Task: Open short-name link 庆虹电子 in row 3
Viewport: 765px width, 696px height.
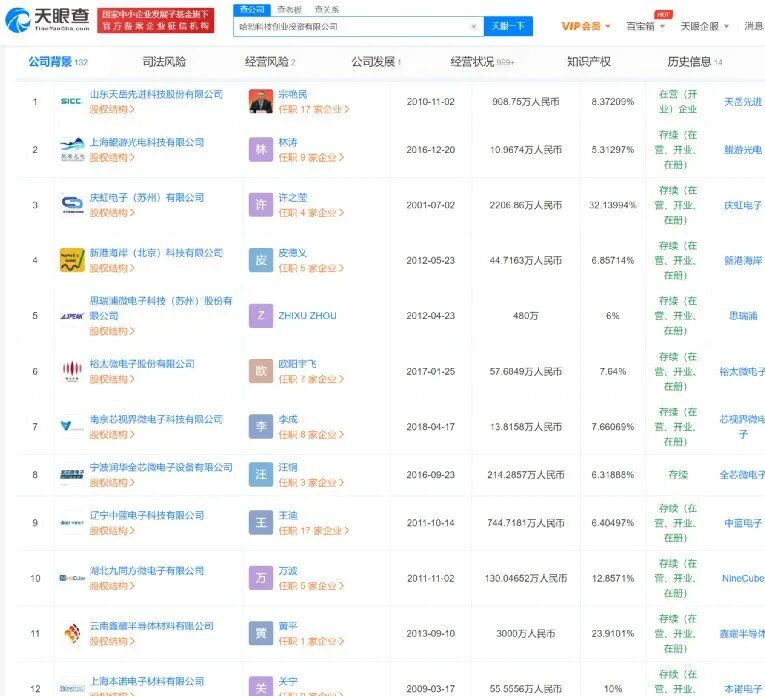Action: [743, 205]
